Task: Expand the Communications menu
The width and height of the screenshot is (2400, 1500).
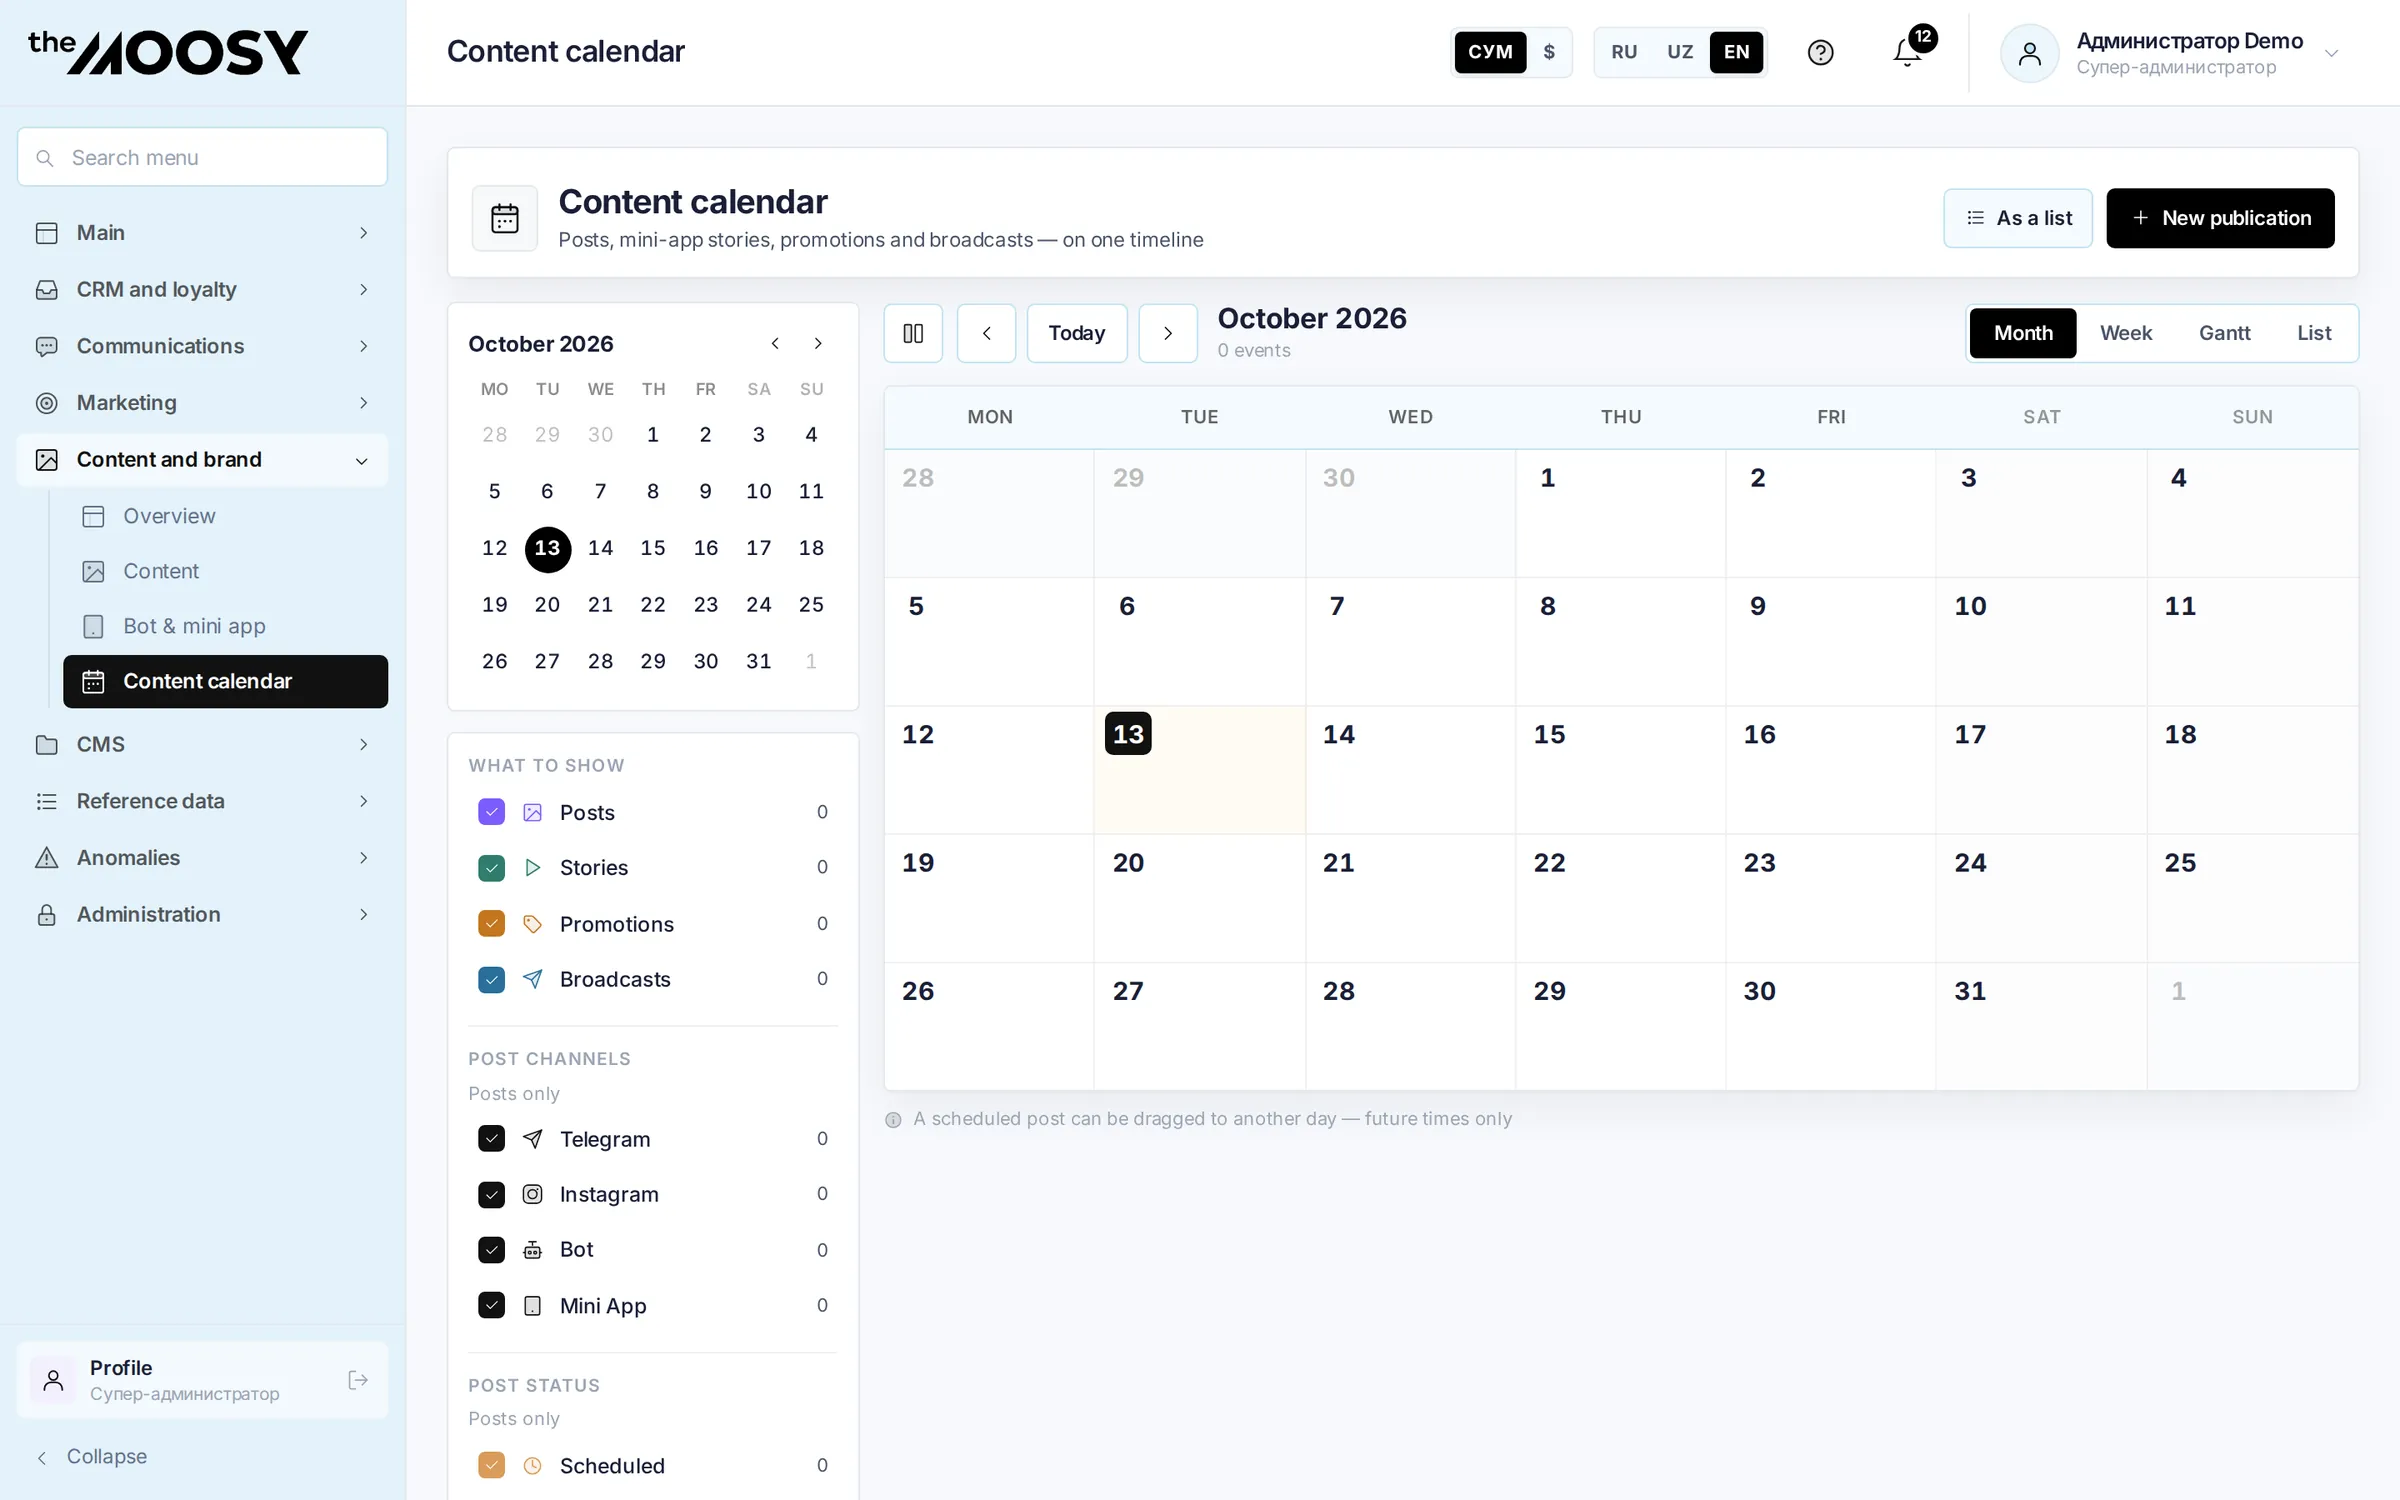Action: pos(202,346)
